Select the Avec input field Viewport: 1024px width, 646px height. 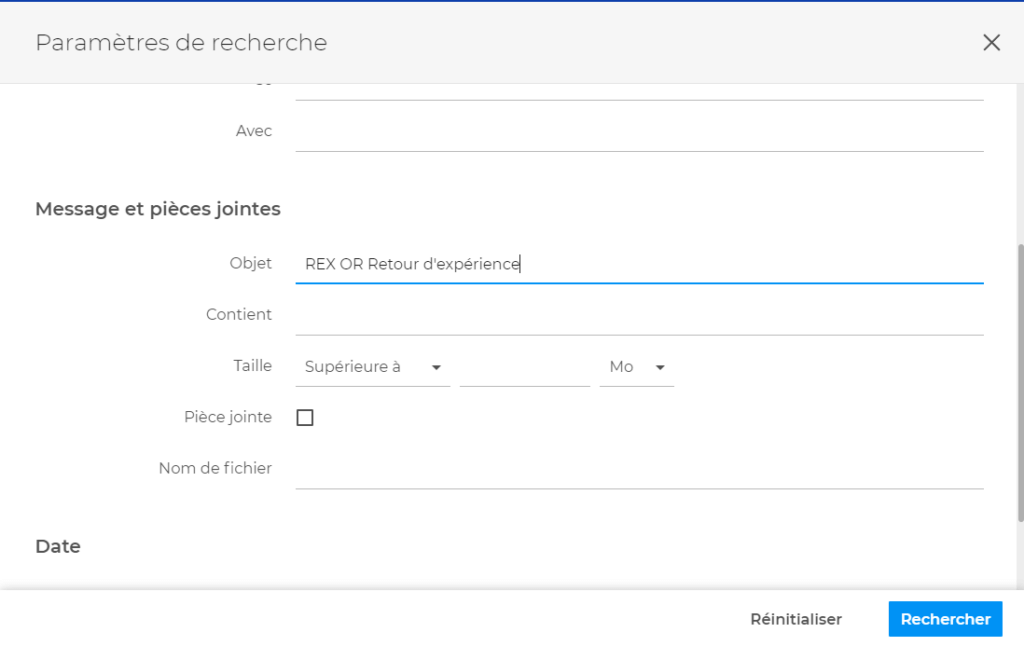click(640, 132)
